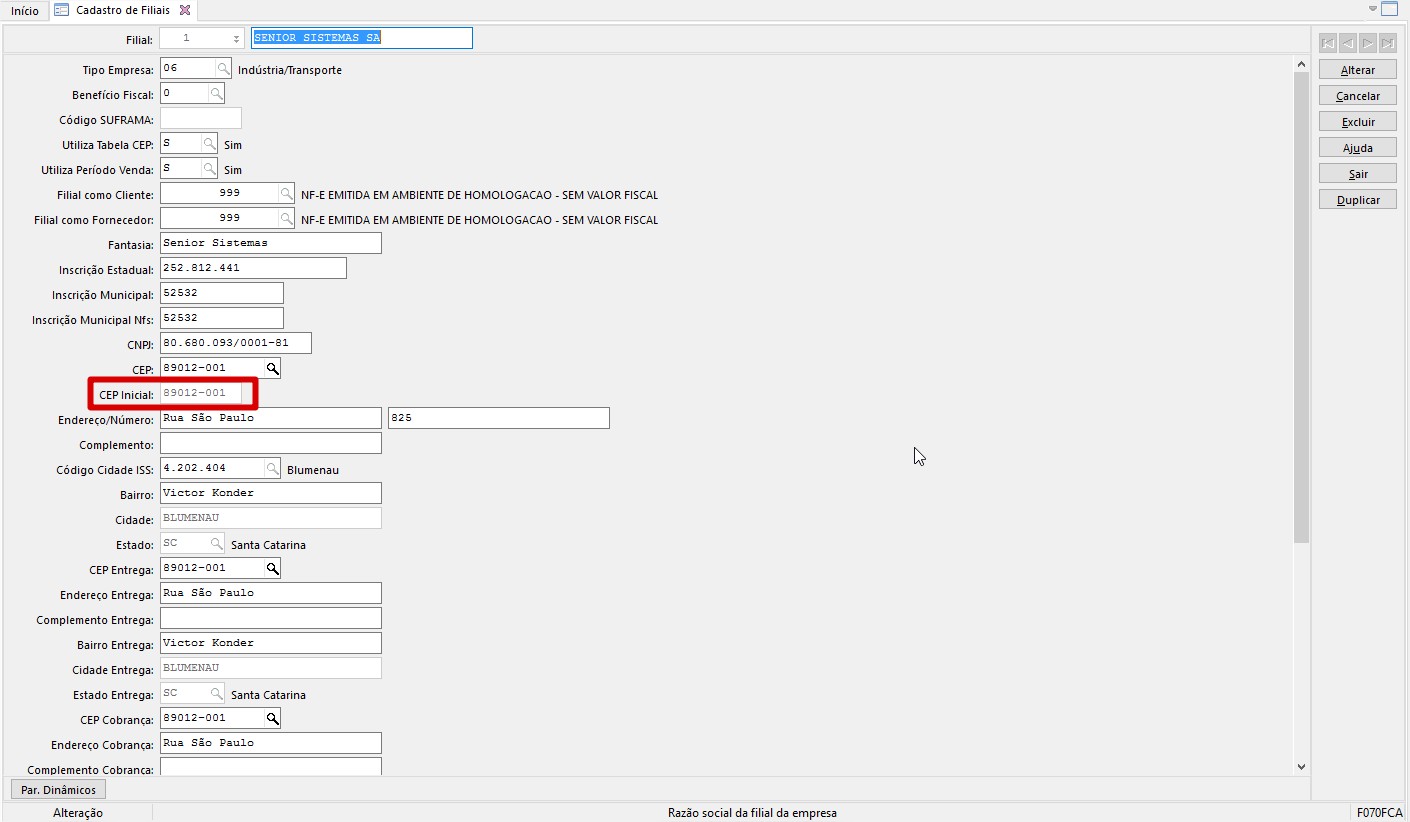Click the Duplicar button
The width and height of the screenshot is (1410, 822).
pyautogui.click(x=1357, y=200)
